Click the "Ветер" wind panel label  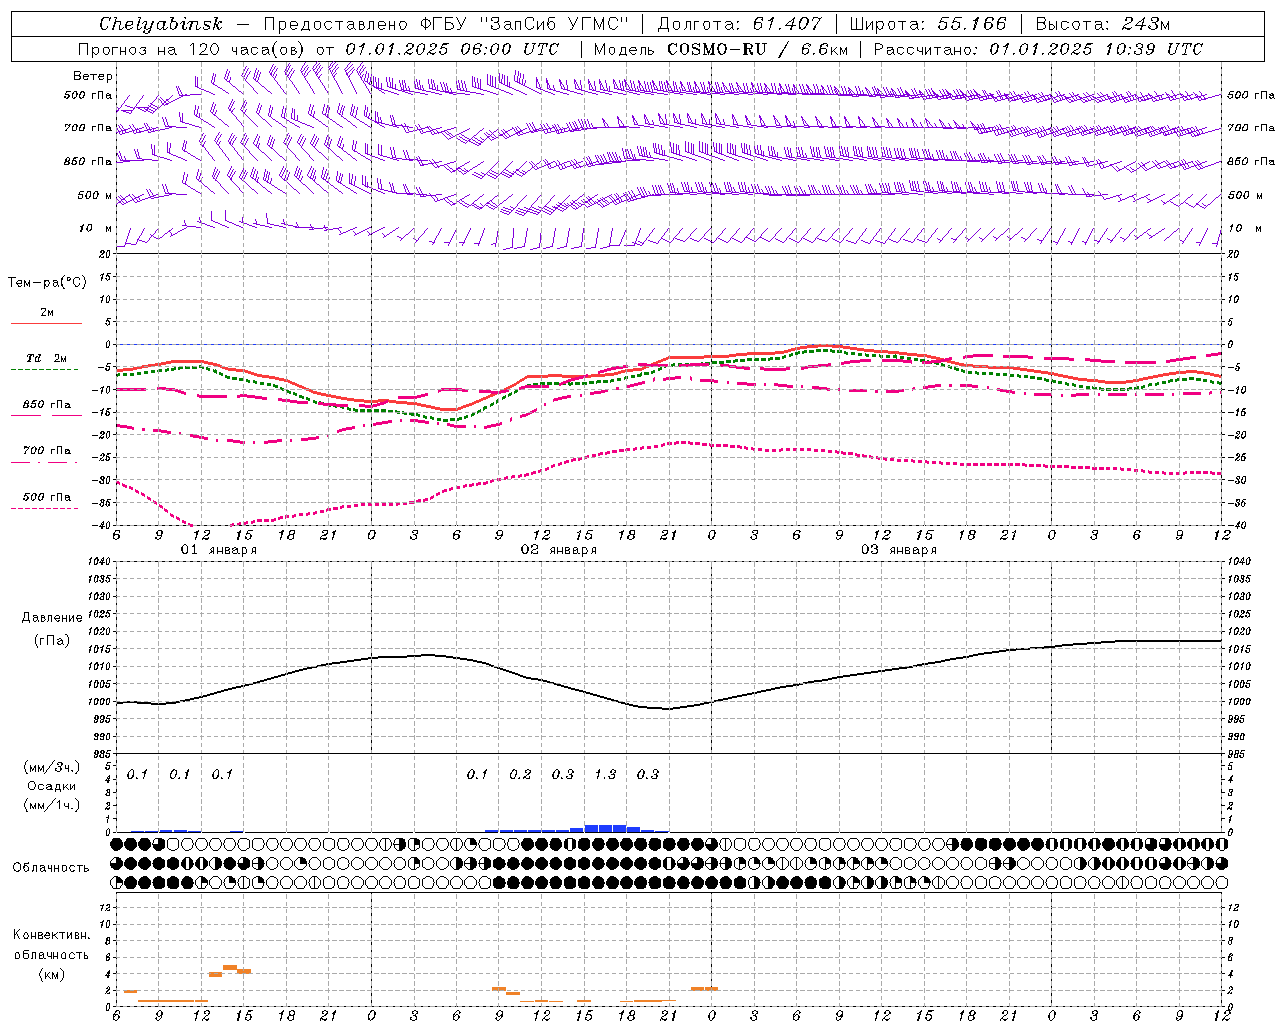[93, 76]
